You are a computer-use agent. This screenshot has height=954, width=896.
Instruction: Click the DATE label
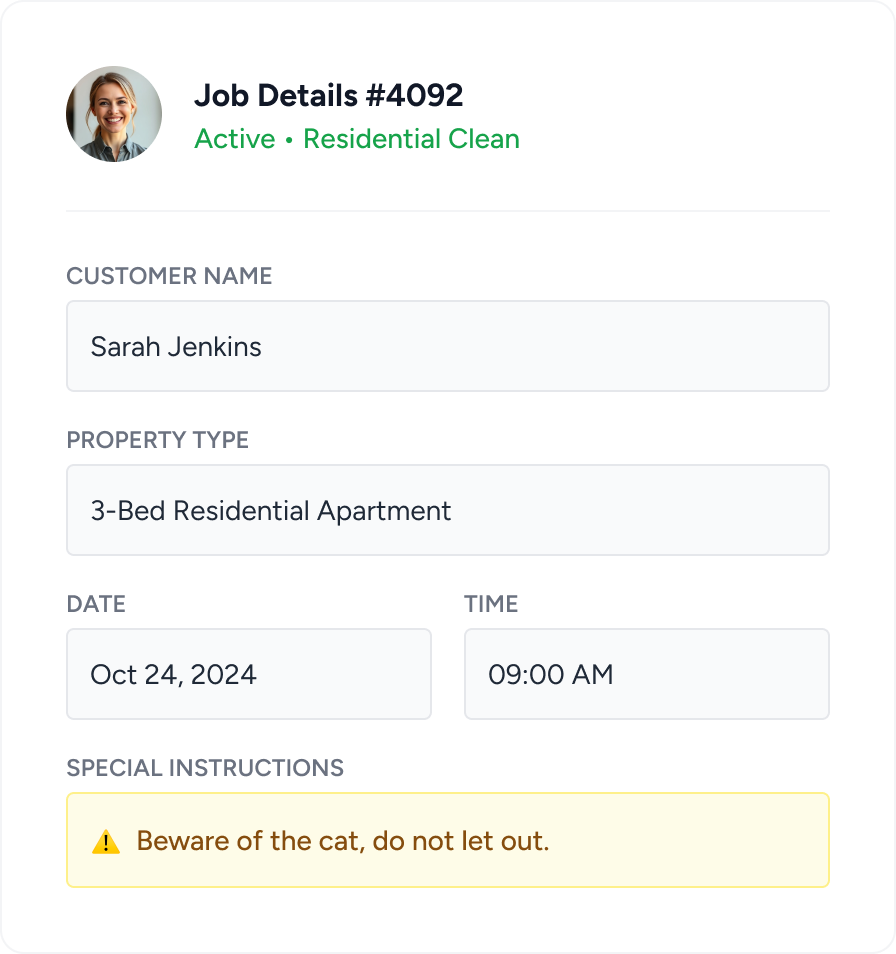(96, 604)
